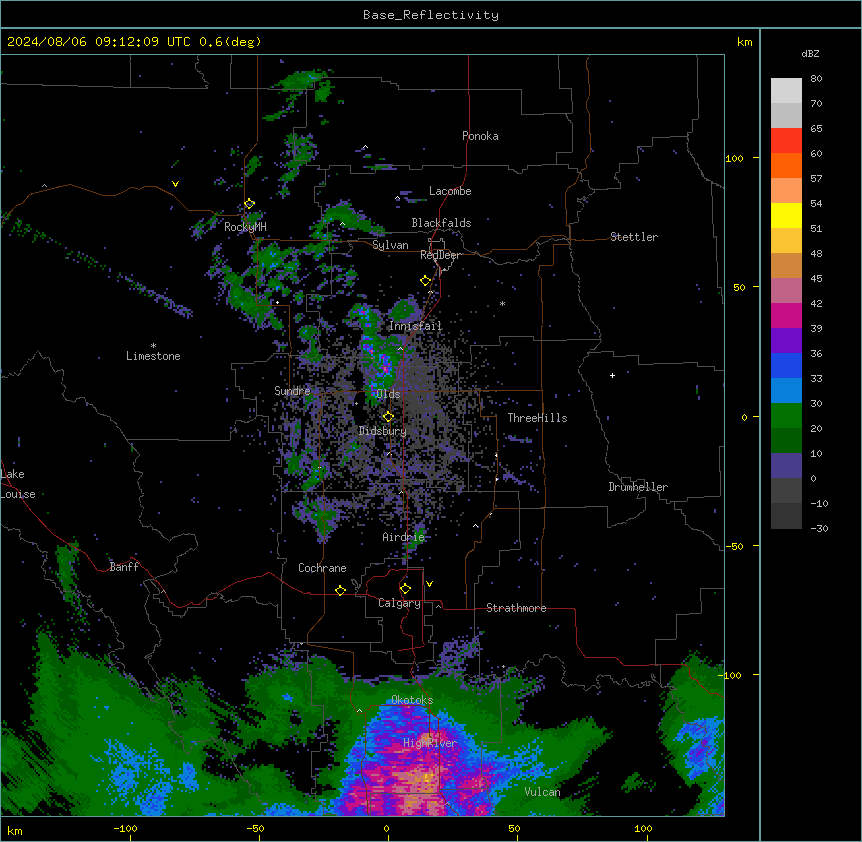
Task: Click the yellow marker below Olds
Action: (x=388, y=416)
